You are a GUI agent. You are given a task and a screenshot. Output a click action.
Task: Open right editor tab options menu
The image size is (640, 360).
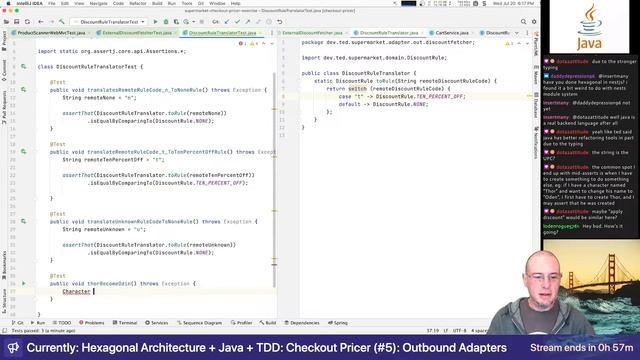pyautogui.click(x=527, y=33)
